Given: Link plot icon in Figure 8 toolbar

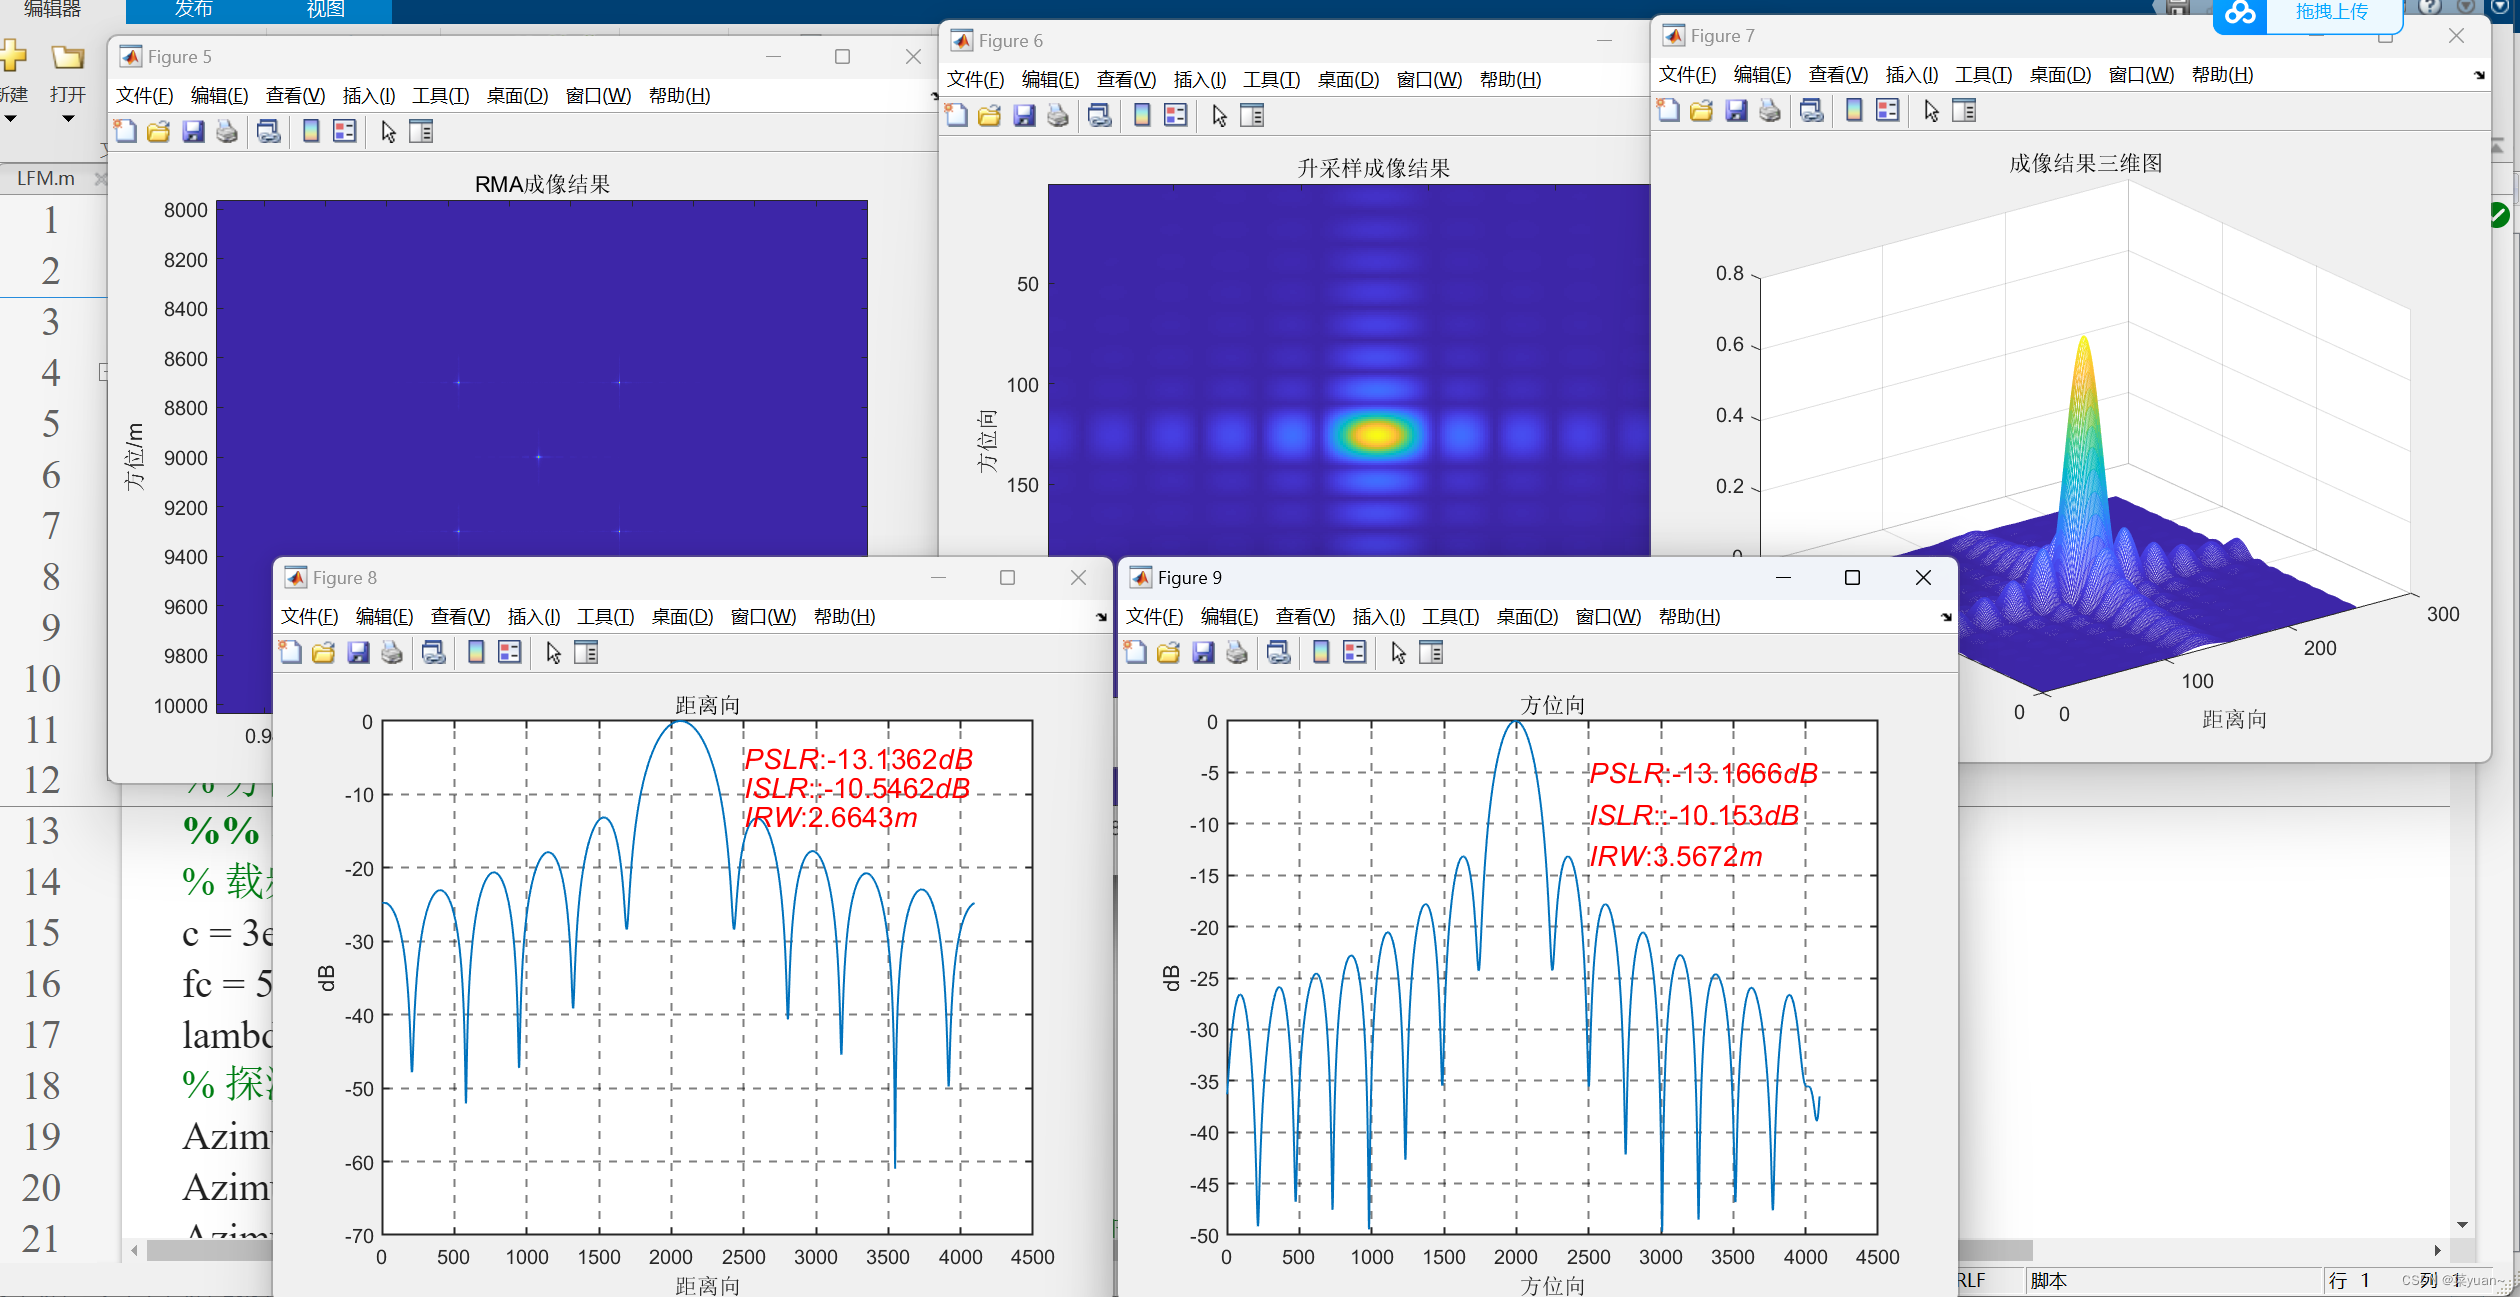Looking at the screenshot, I should (x=434, y=652).
